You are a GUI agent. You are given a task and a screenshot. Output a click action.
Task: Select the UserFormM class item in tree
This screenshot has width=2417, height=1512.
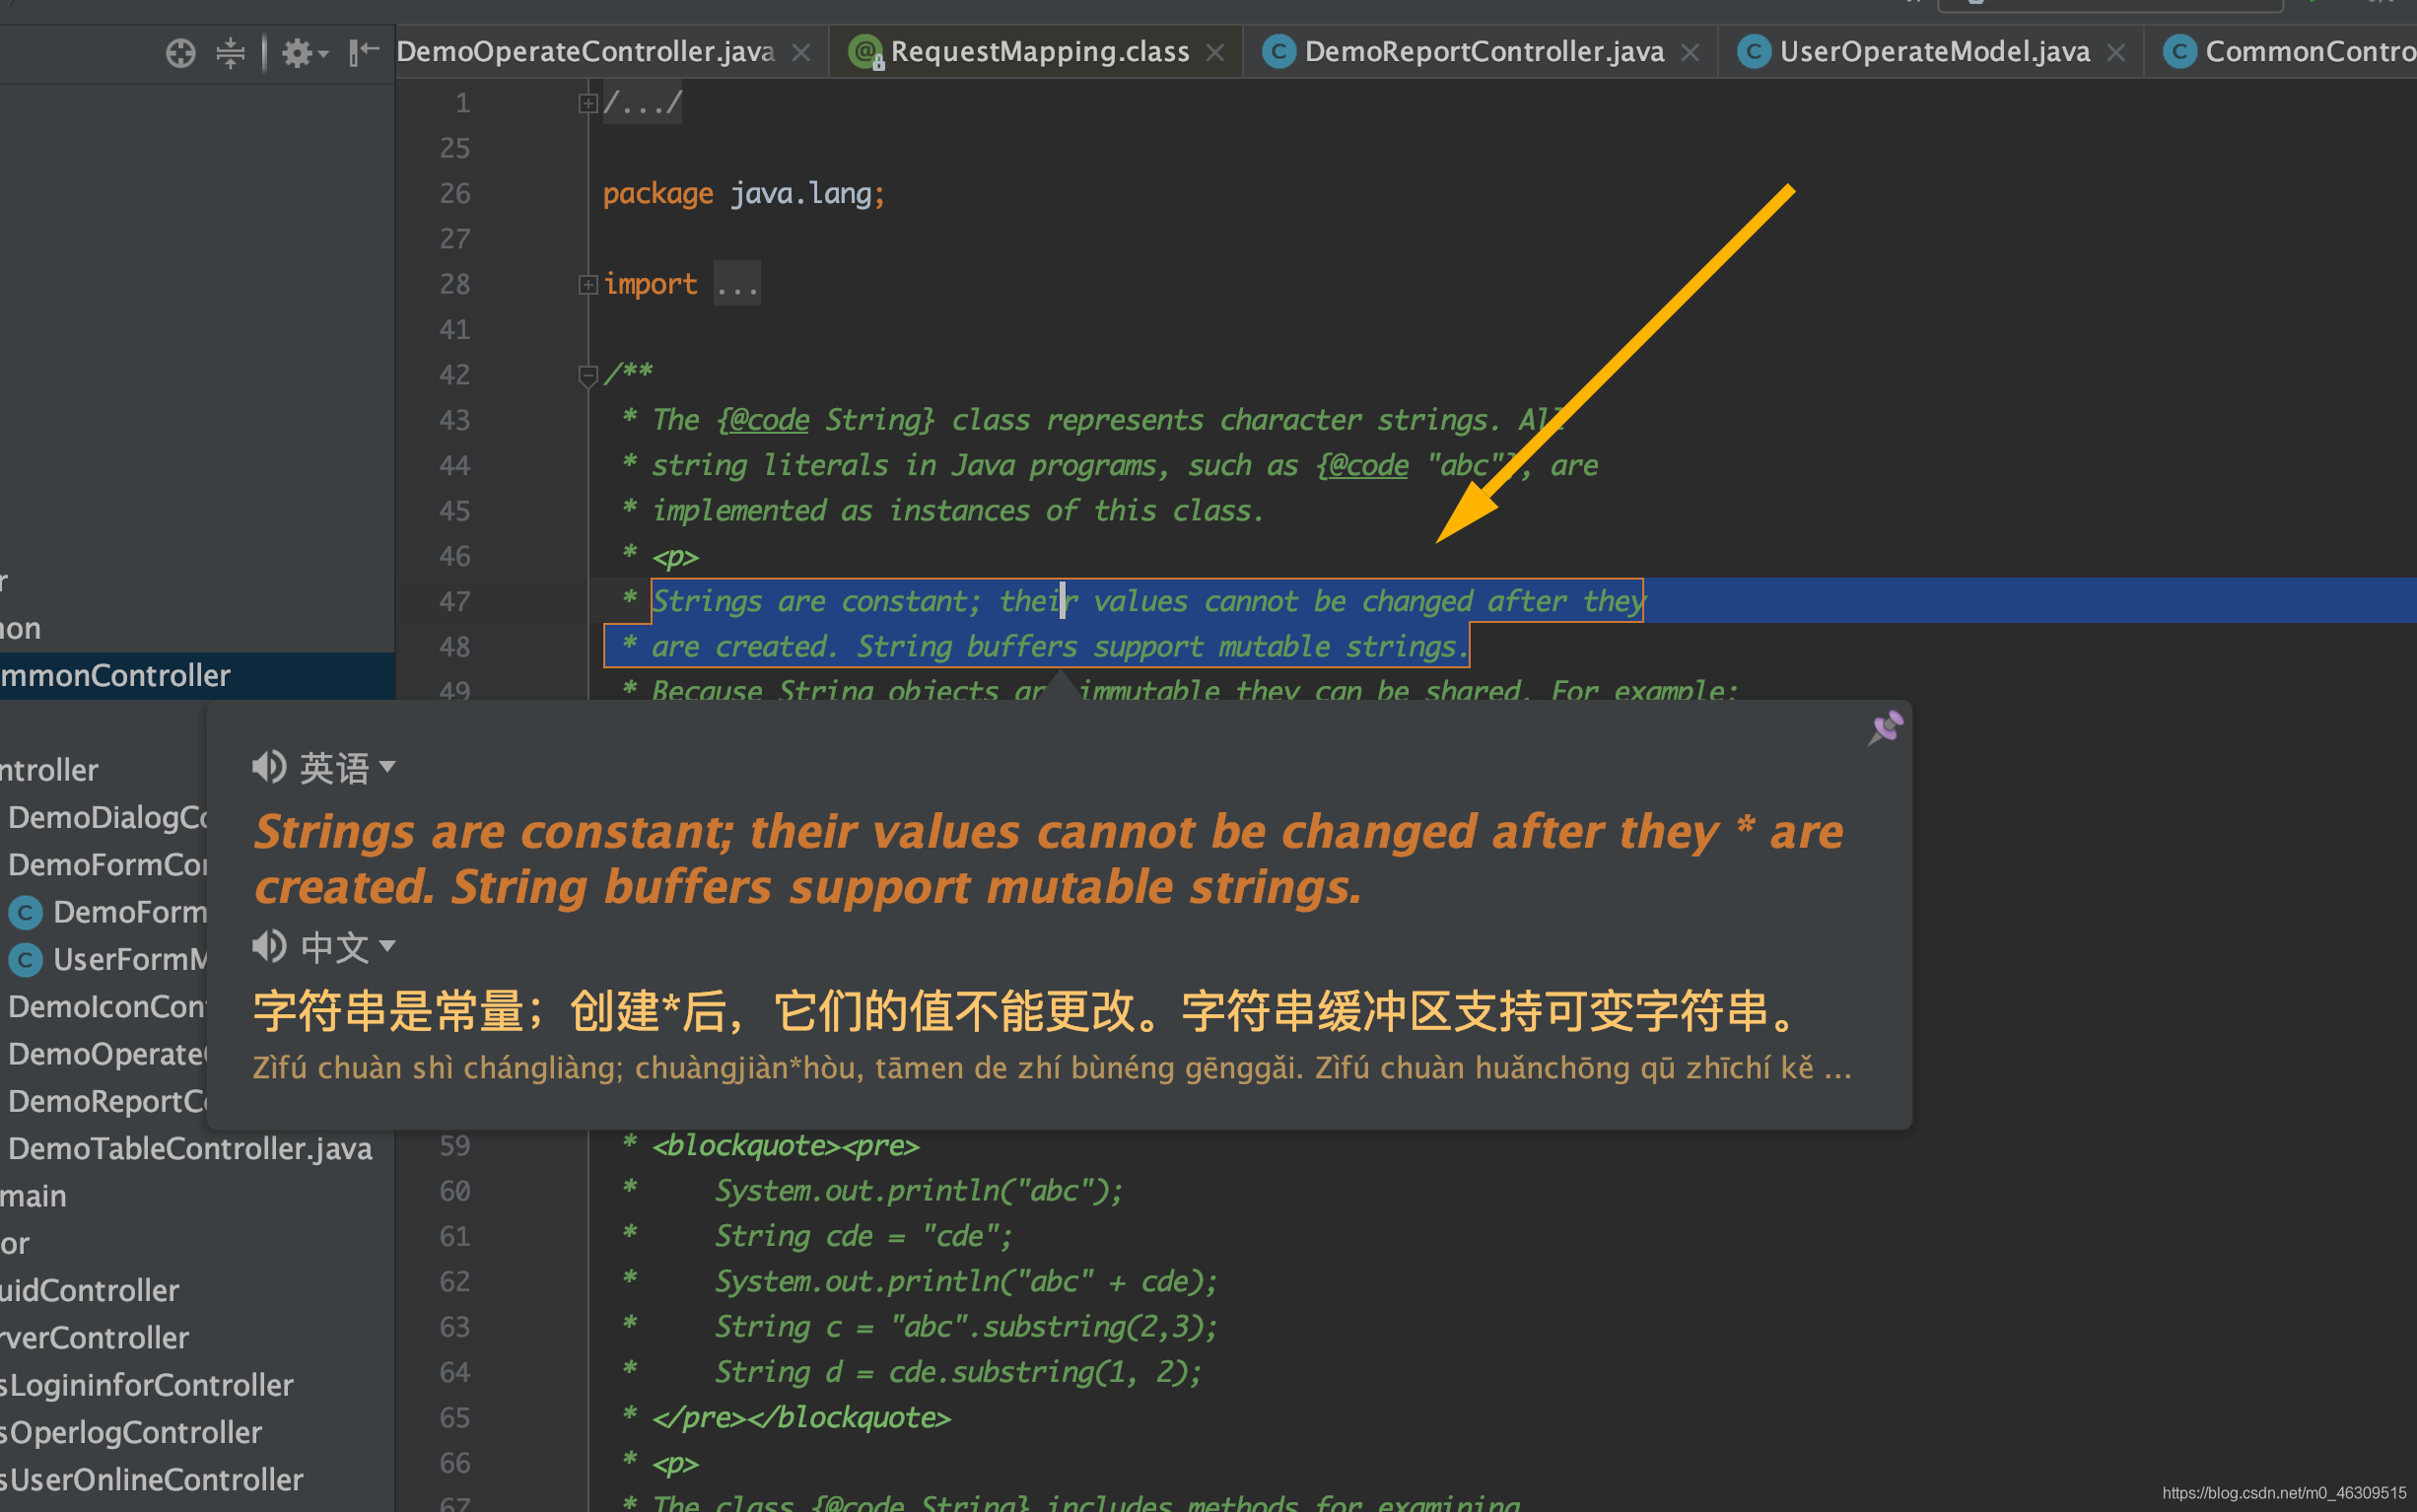130,959
